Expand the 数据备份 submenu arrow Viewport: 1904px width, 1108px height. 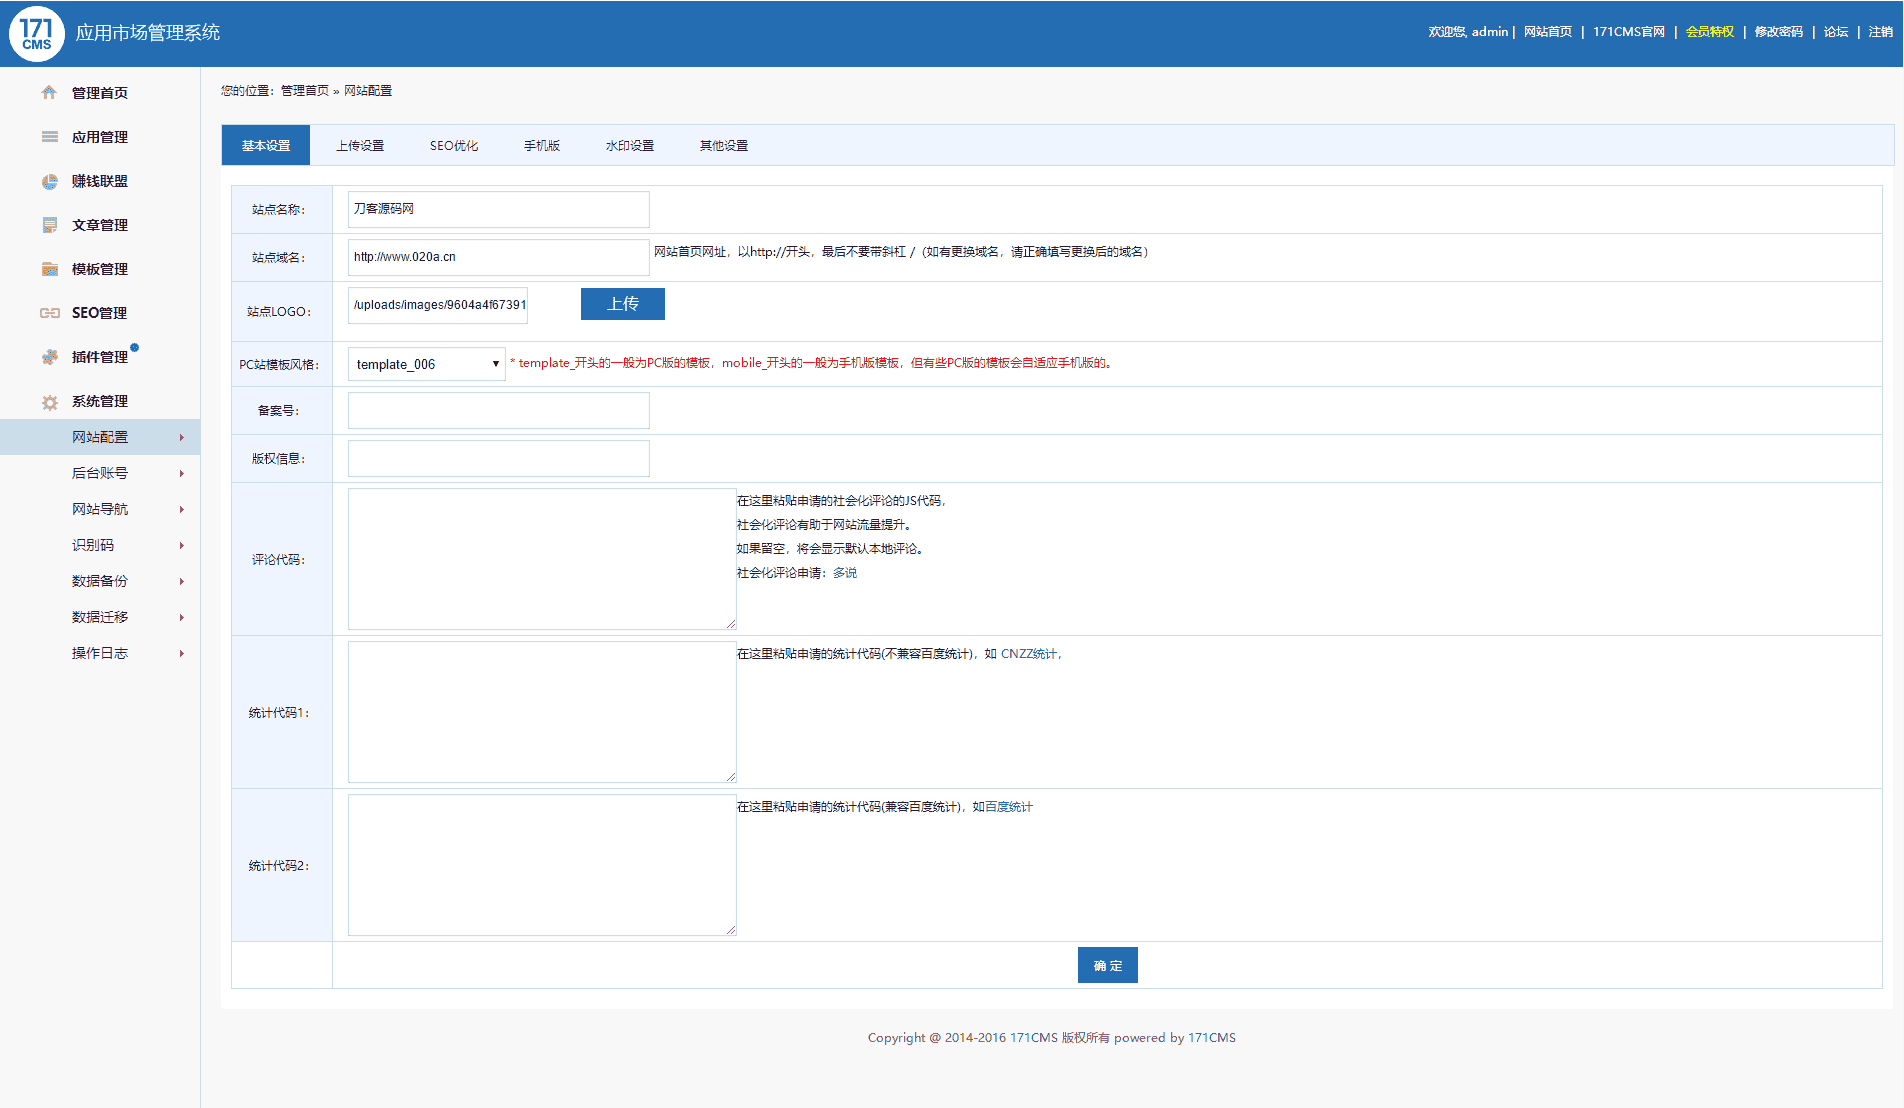(x=181, y=581)
